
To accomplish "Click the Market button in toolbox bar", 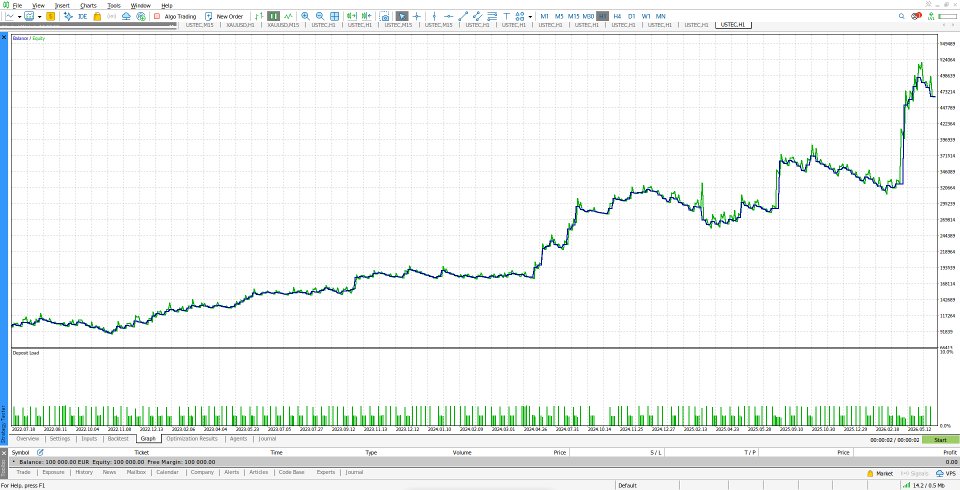I will (x=880, y=473).
